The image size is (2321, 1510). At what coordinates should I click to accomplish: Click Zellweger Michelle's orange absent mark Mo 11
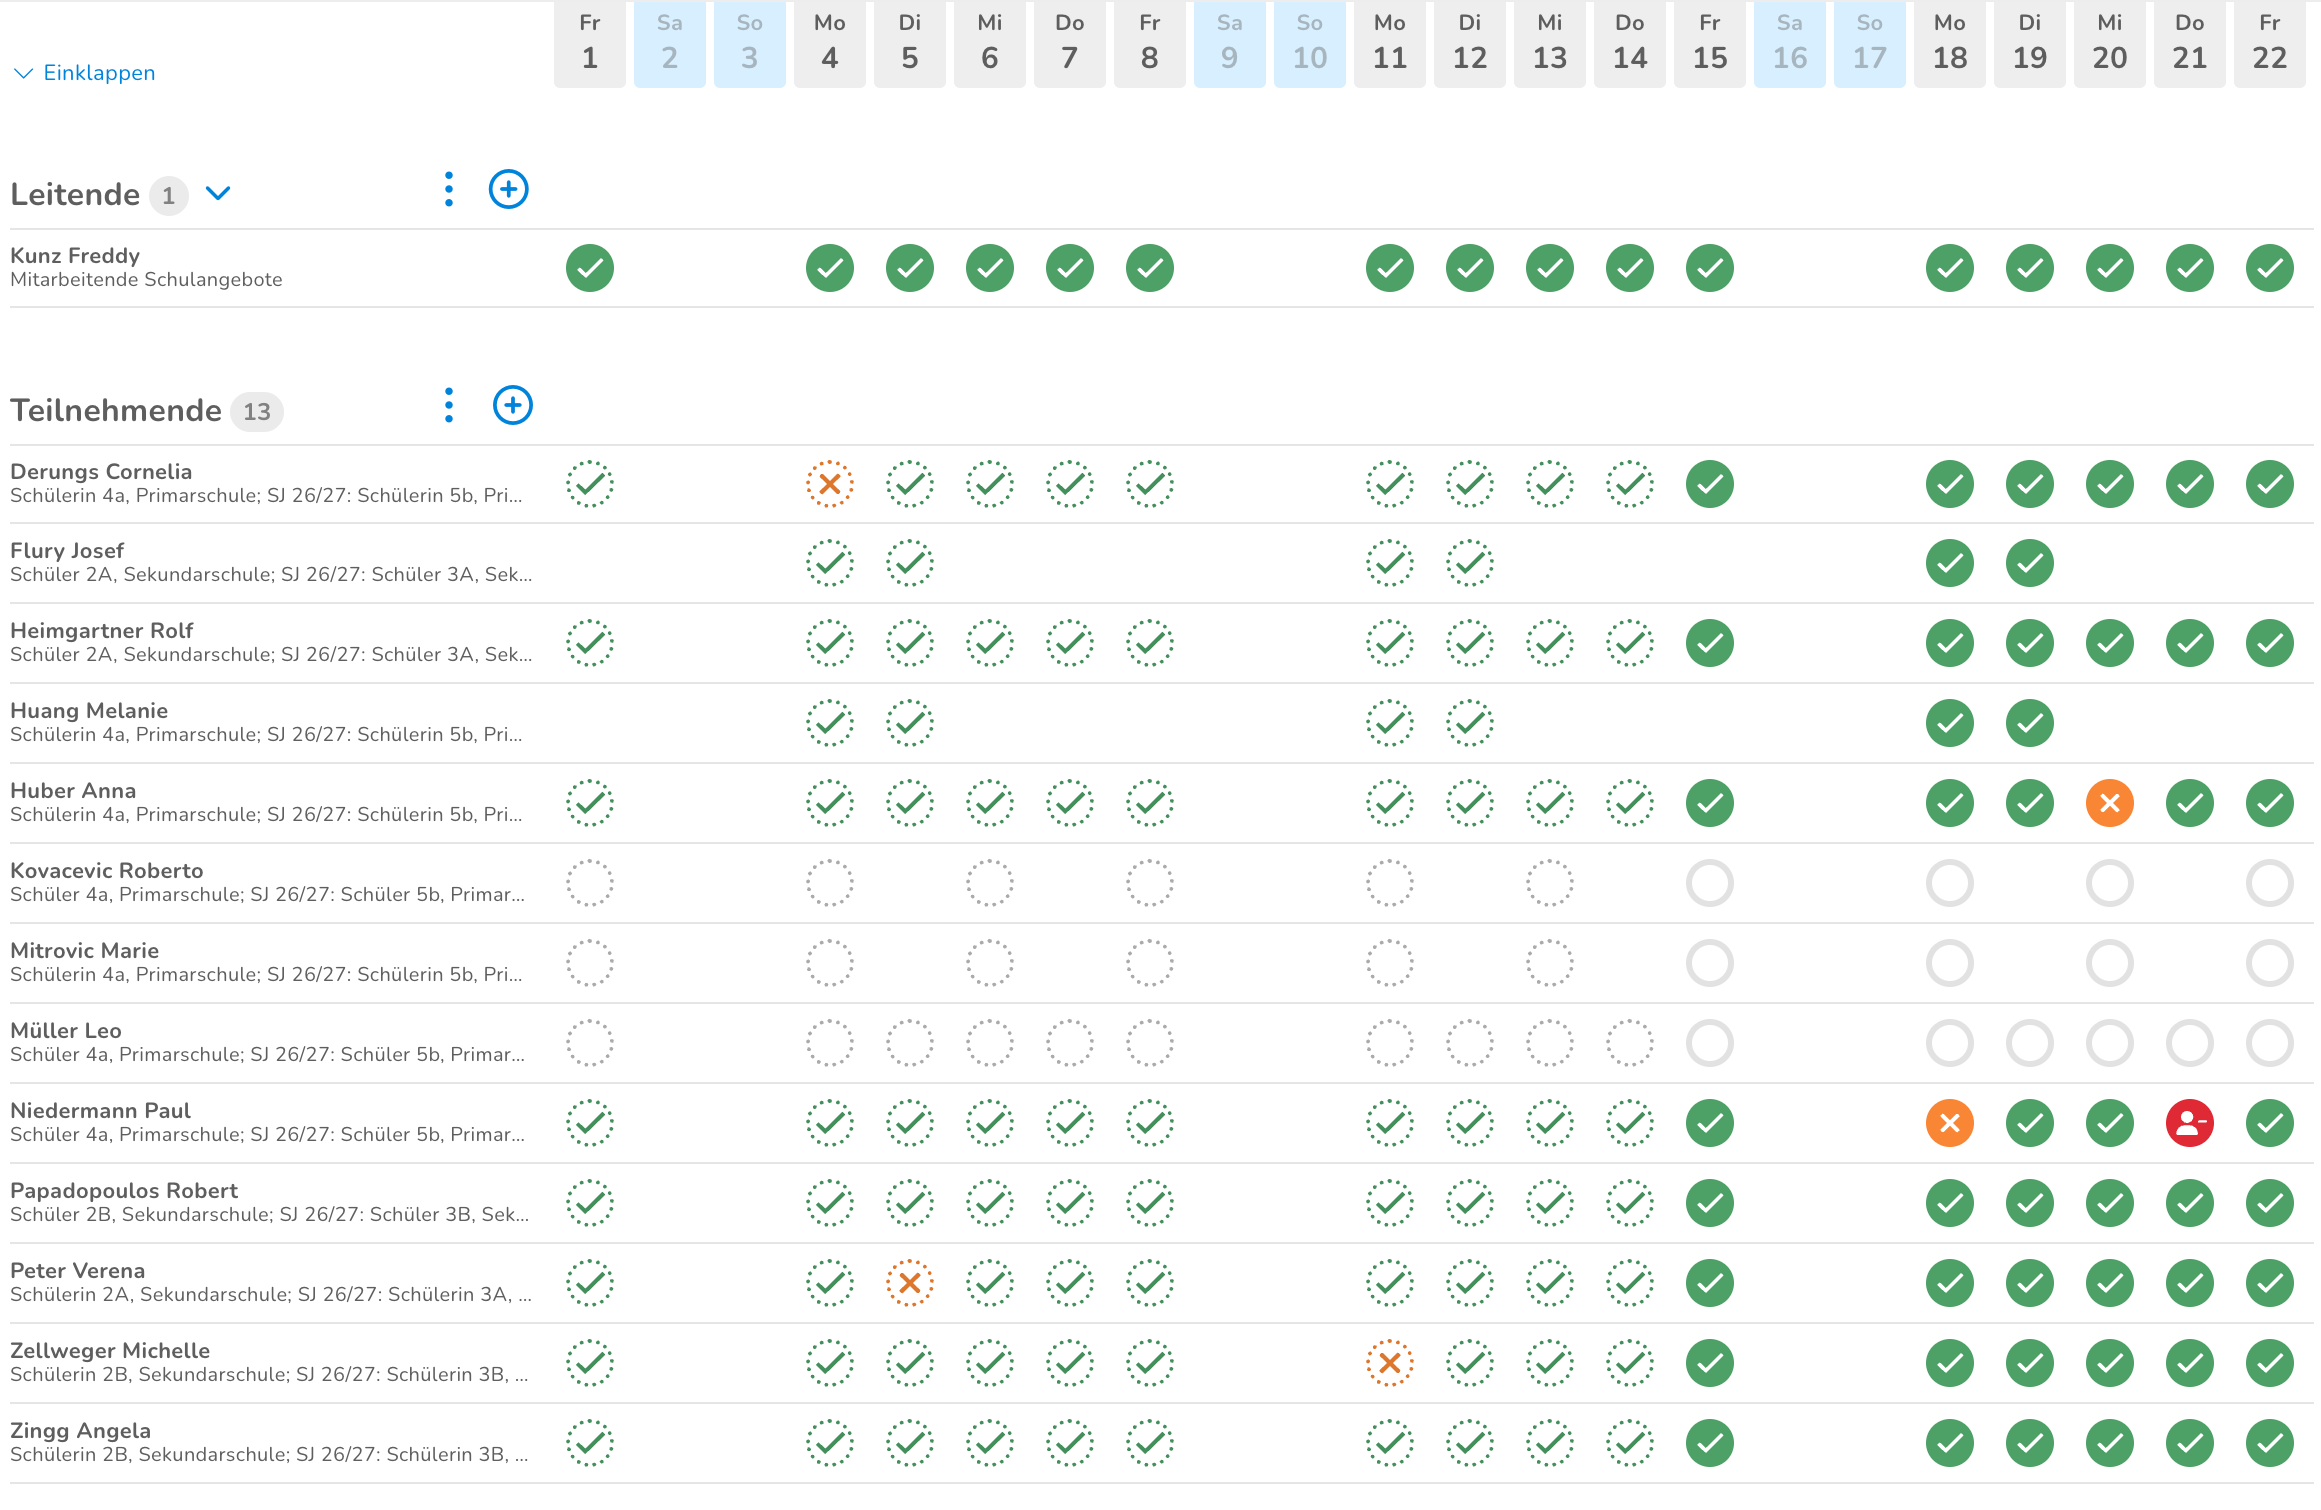coord(1390,1363)
